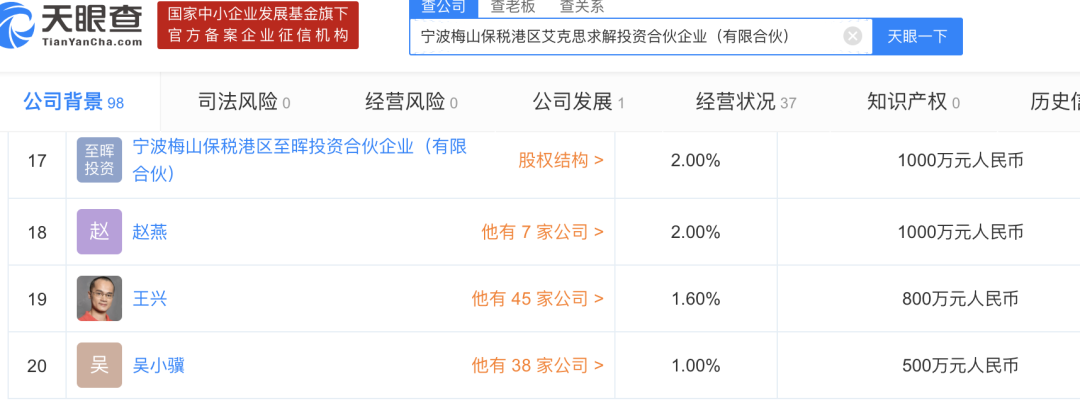Click the 天眼一下 search button
The width and height of the screenshot is (1080, 413).
(918, 36)
